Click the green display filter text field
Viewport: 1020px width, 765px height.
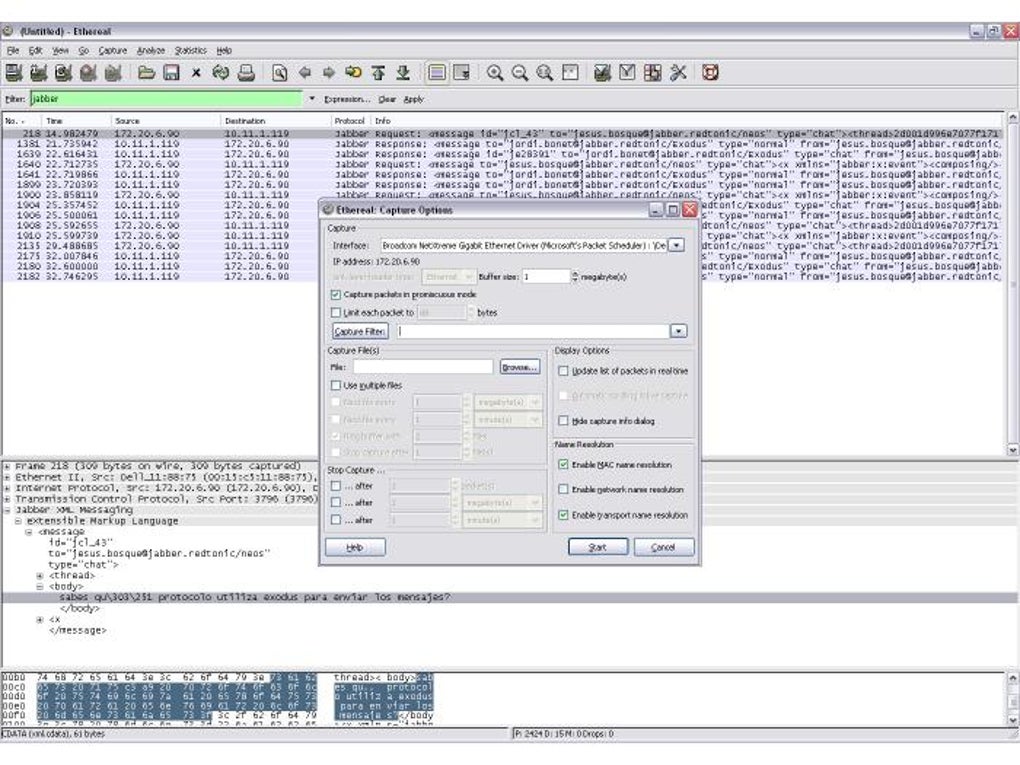(x=165, y=99)
